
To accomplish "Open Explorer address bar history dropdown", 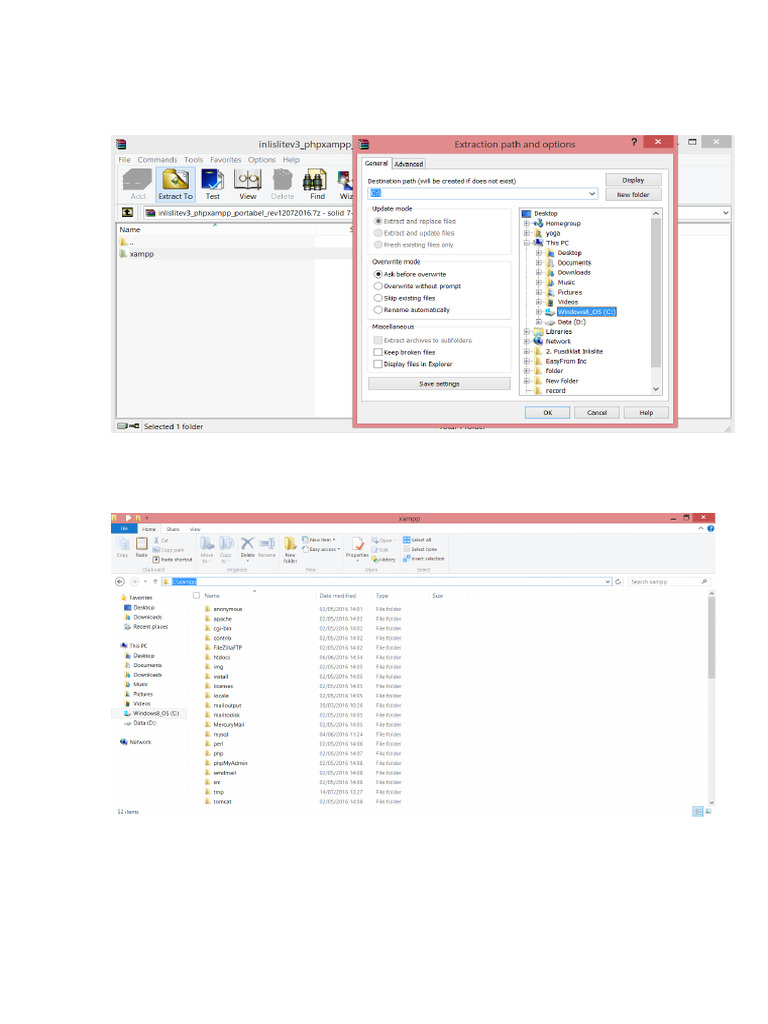I will [608, 581].
